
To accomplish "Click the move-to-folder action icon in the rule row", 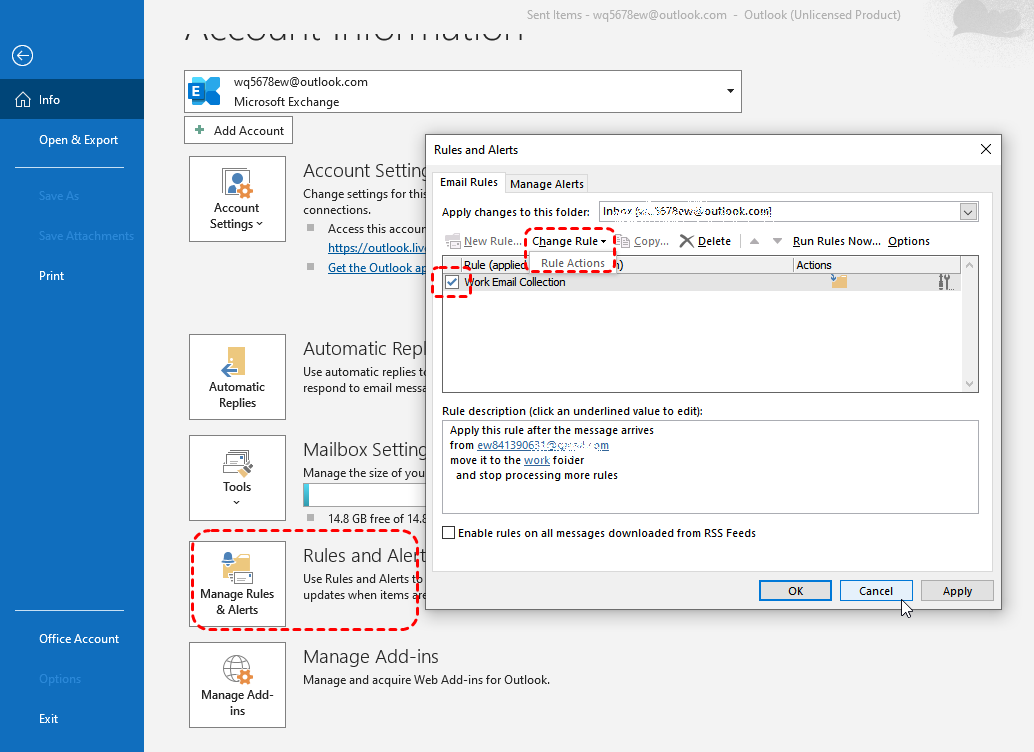I will tap(838, 282).
